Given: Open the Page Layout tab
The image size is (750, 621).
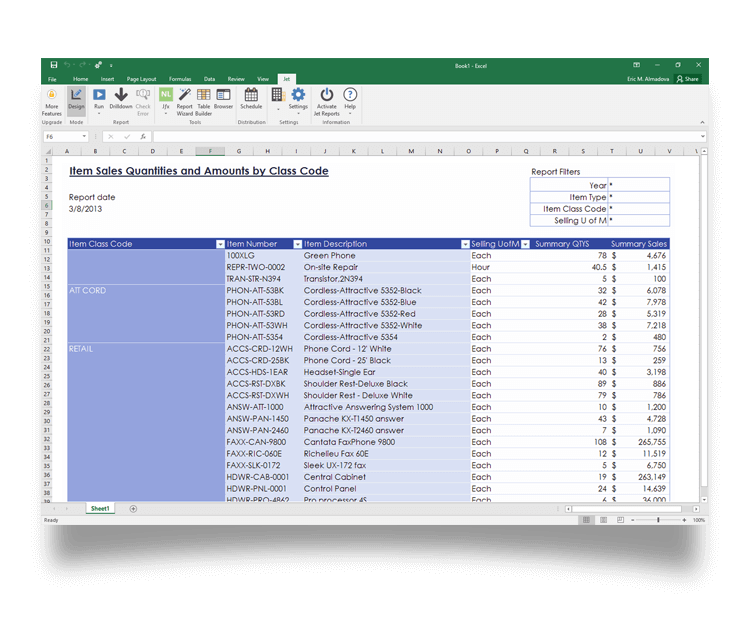Looking at the screenshot, I should (141, 78).
